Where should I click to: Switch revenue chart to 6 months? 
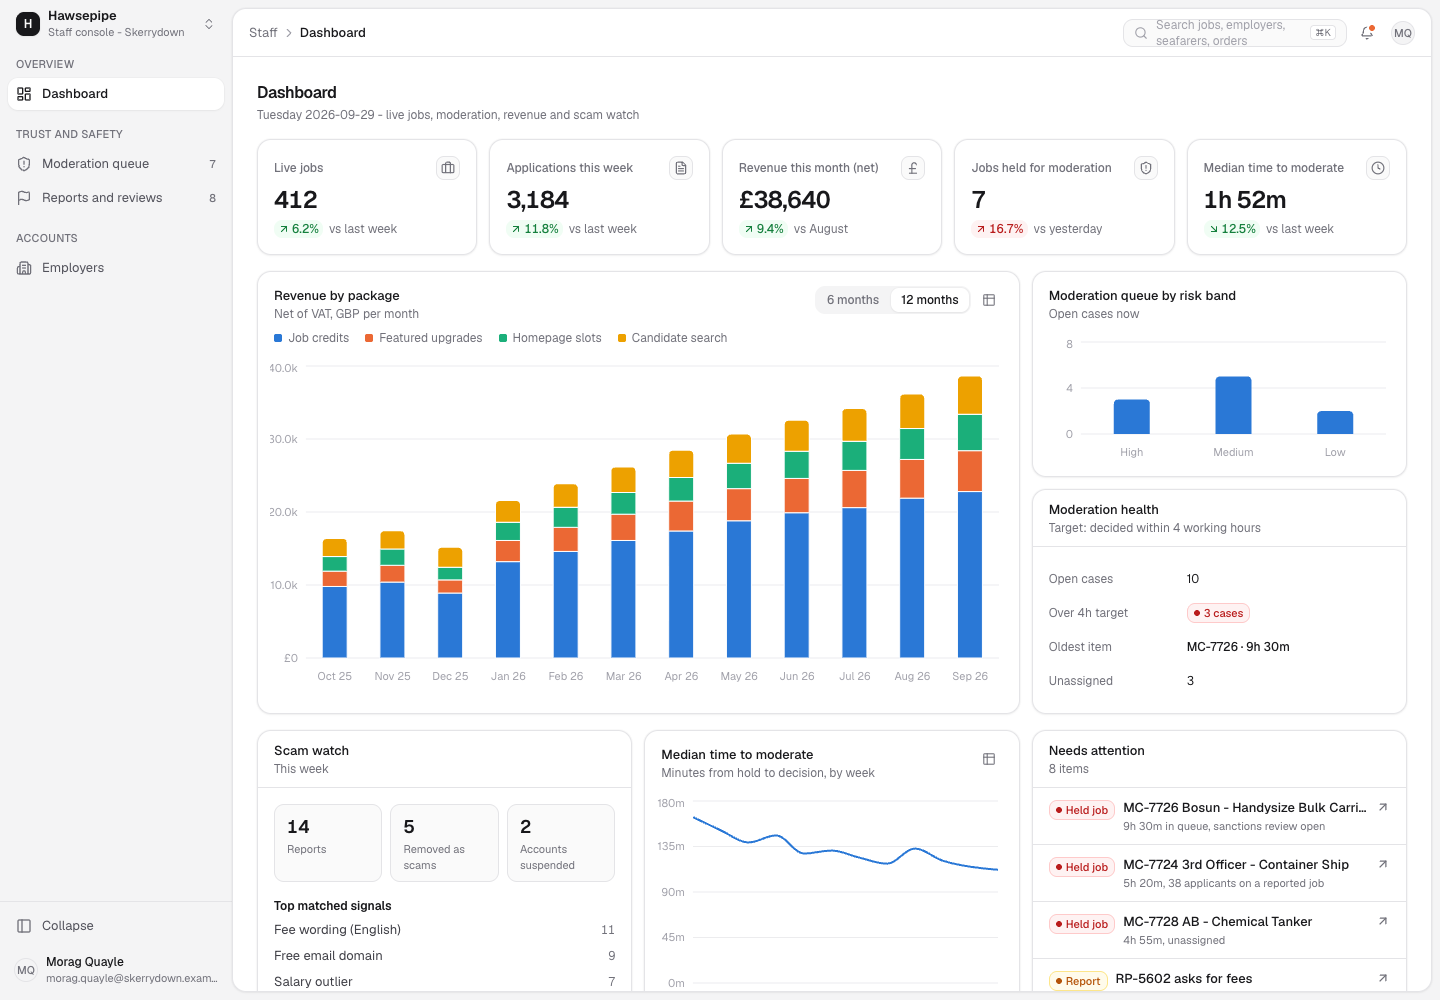pyautogui.click(x=853, y=300)
